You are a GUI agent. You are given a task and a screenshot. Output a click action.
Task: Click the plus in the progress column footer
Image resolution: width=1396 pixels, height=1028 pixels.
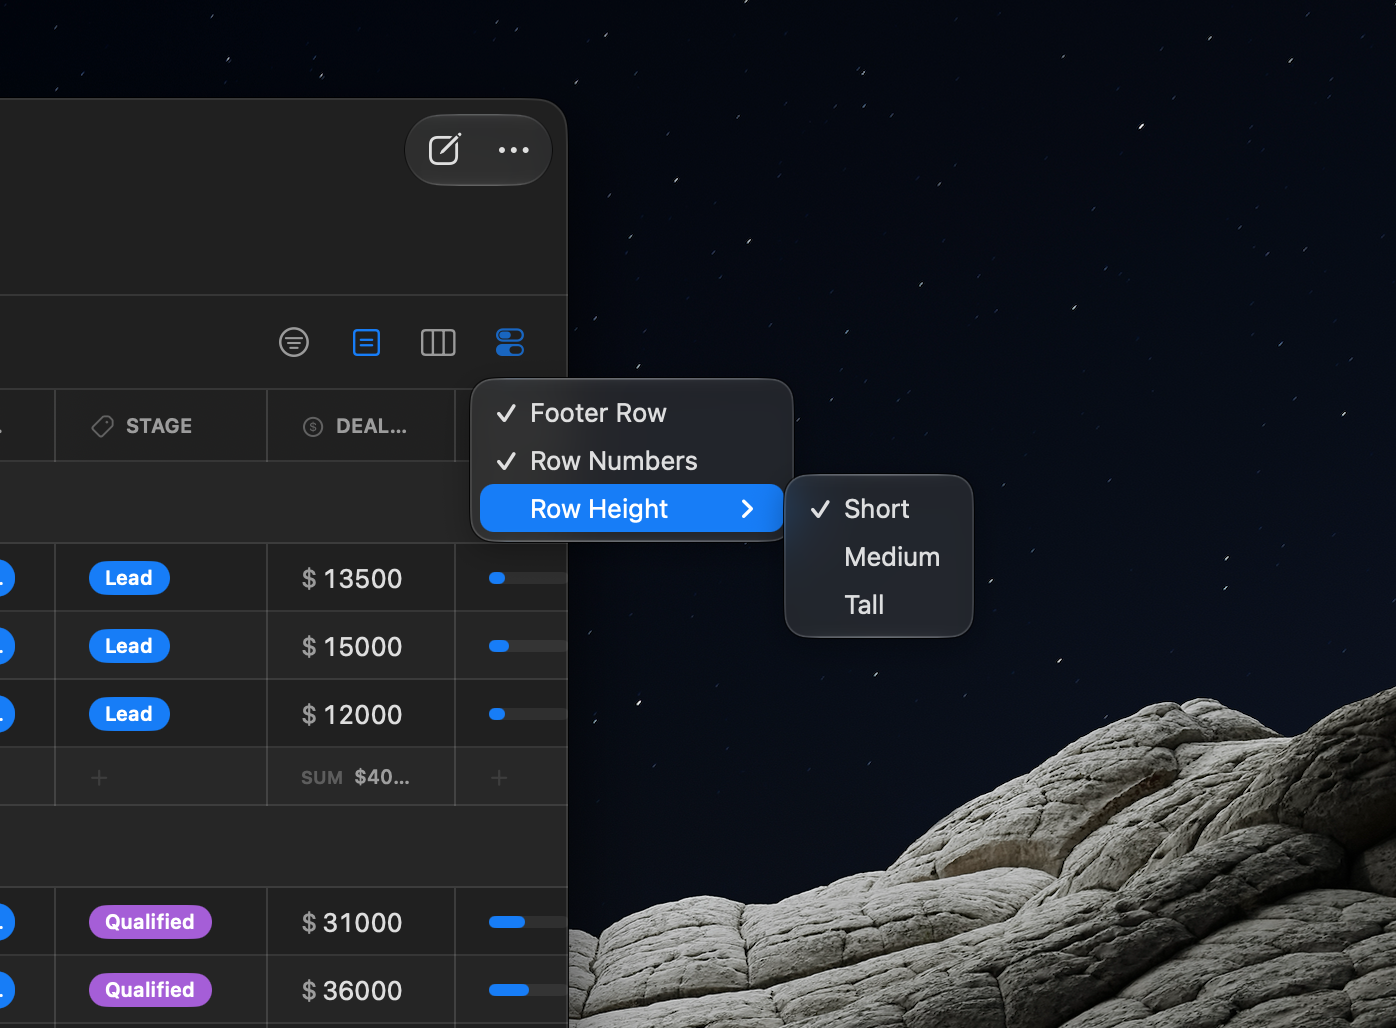(500, 777)
